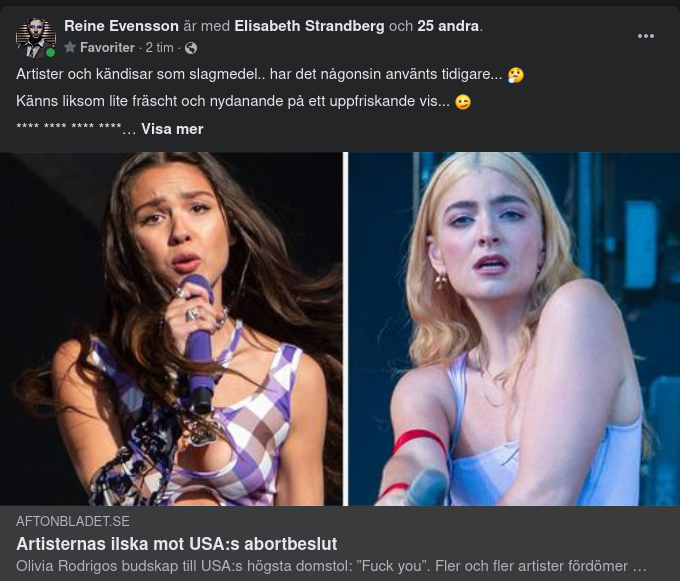Screen dimensions: 680x581
Task: Click Reine Evensson's profile picture
Action: (35, 36)
